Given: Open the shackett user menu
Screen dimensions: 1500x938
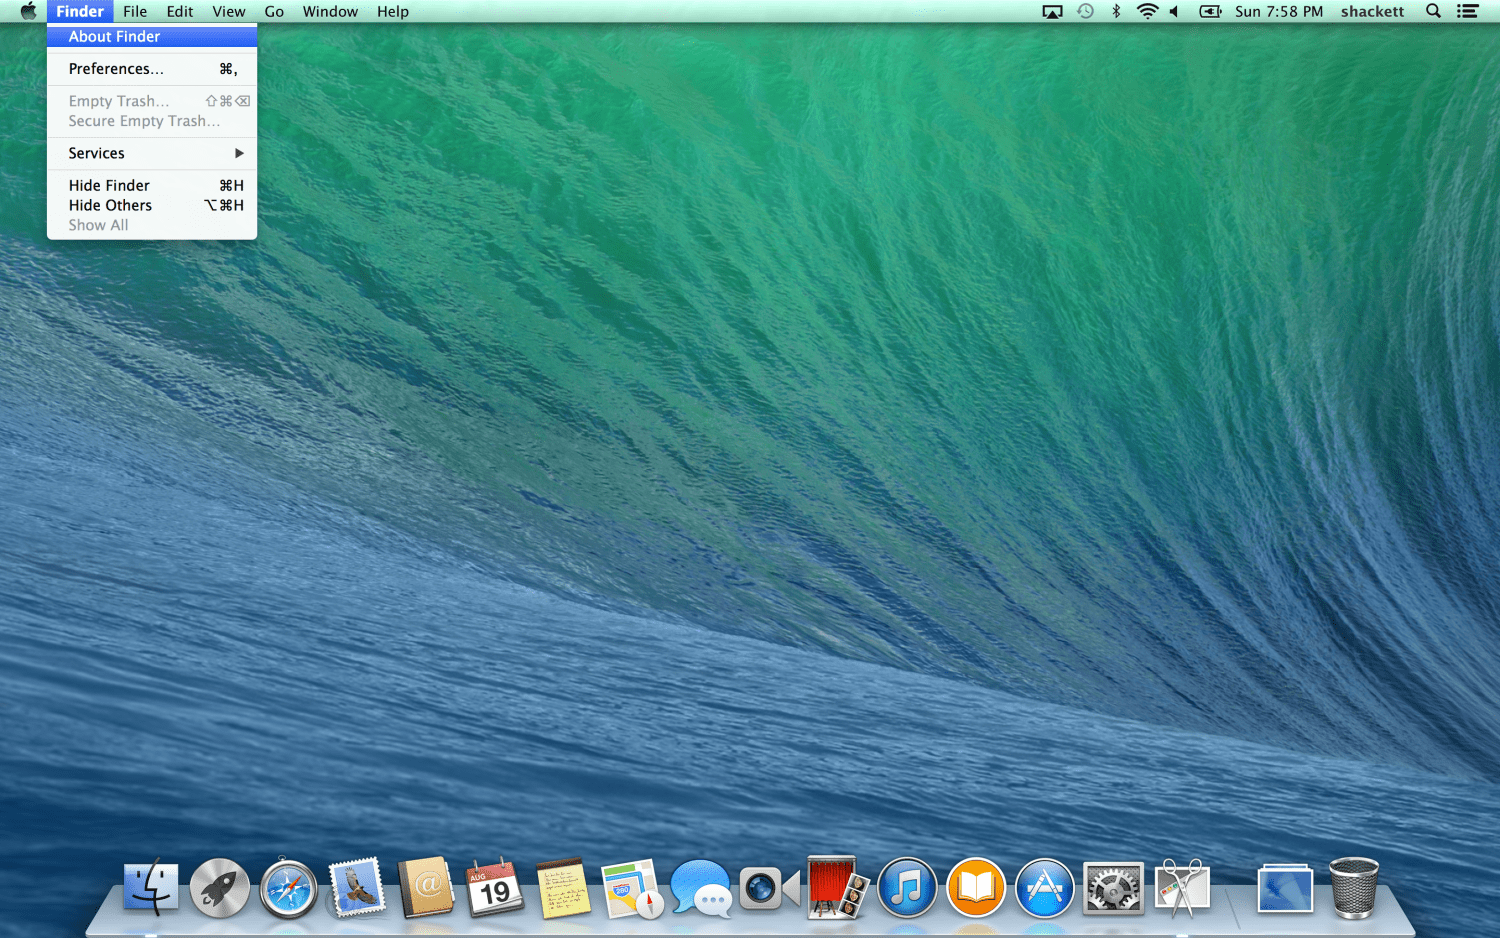Looking at the screenshot, I should [1372, 12].
